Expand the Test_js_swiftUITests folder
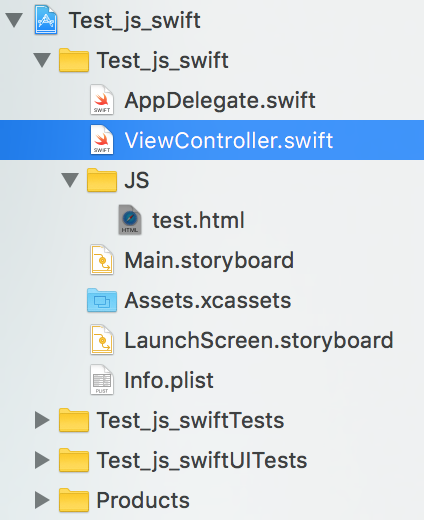The image size is (424, 520). tap(42, 460)
